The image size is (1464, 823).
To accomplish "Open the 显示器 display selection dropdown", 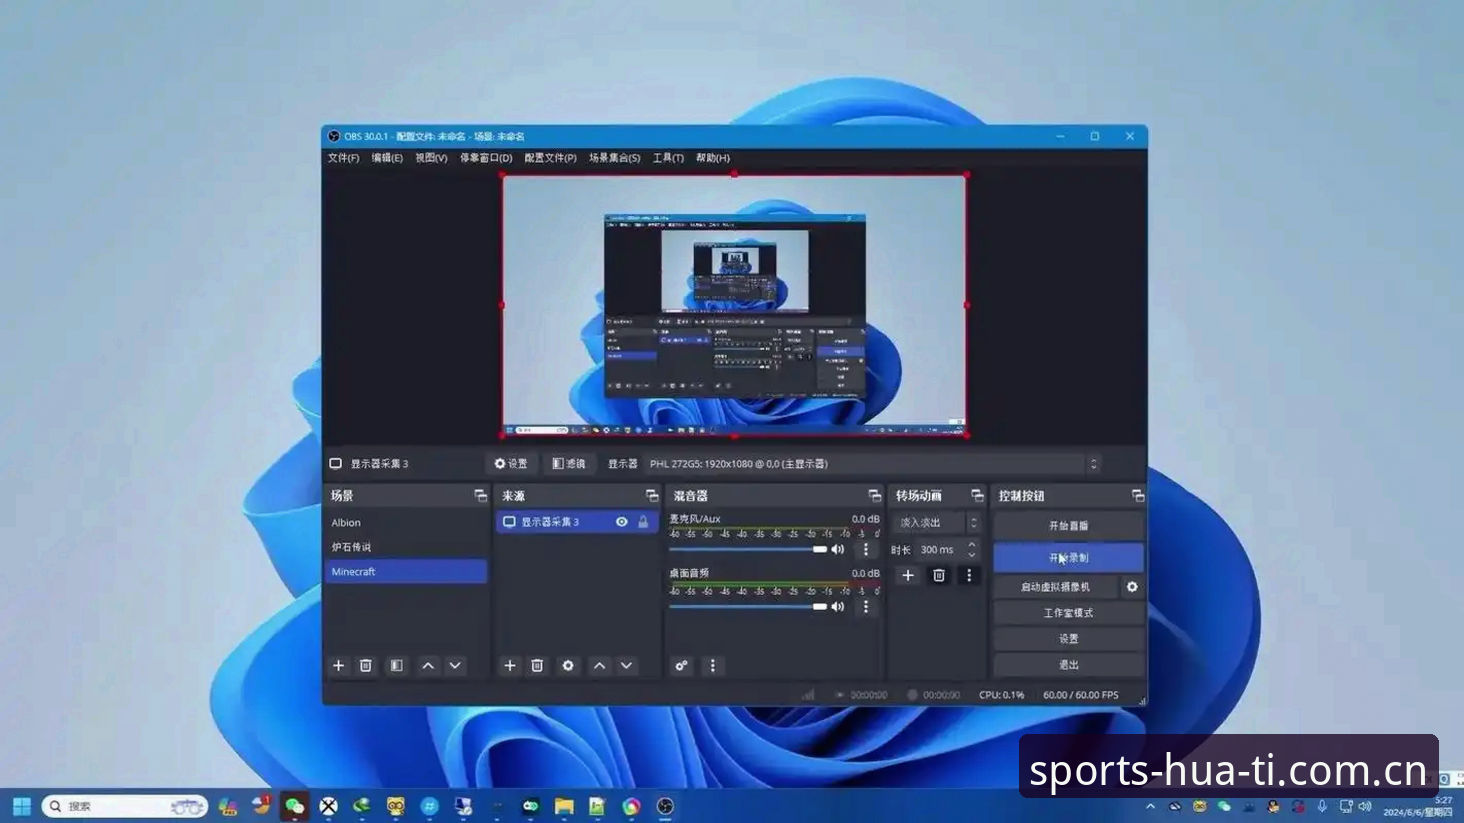I will [873, 464].
